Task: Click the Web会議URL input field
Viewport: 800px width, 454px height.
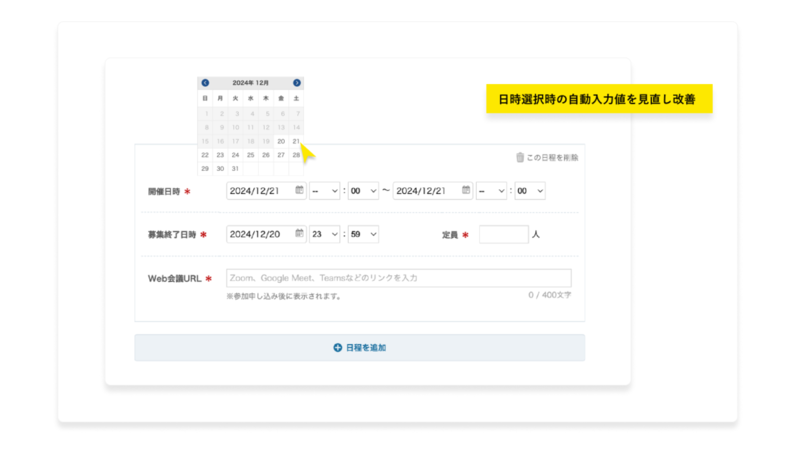Action: point(399,278)
